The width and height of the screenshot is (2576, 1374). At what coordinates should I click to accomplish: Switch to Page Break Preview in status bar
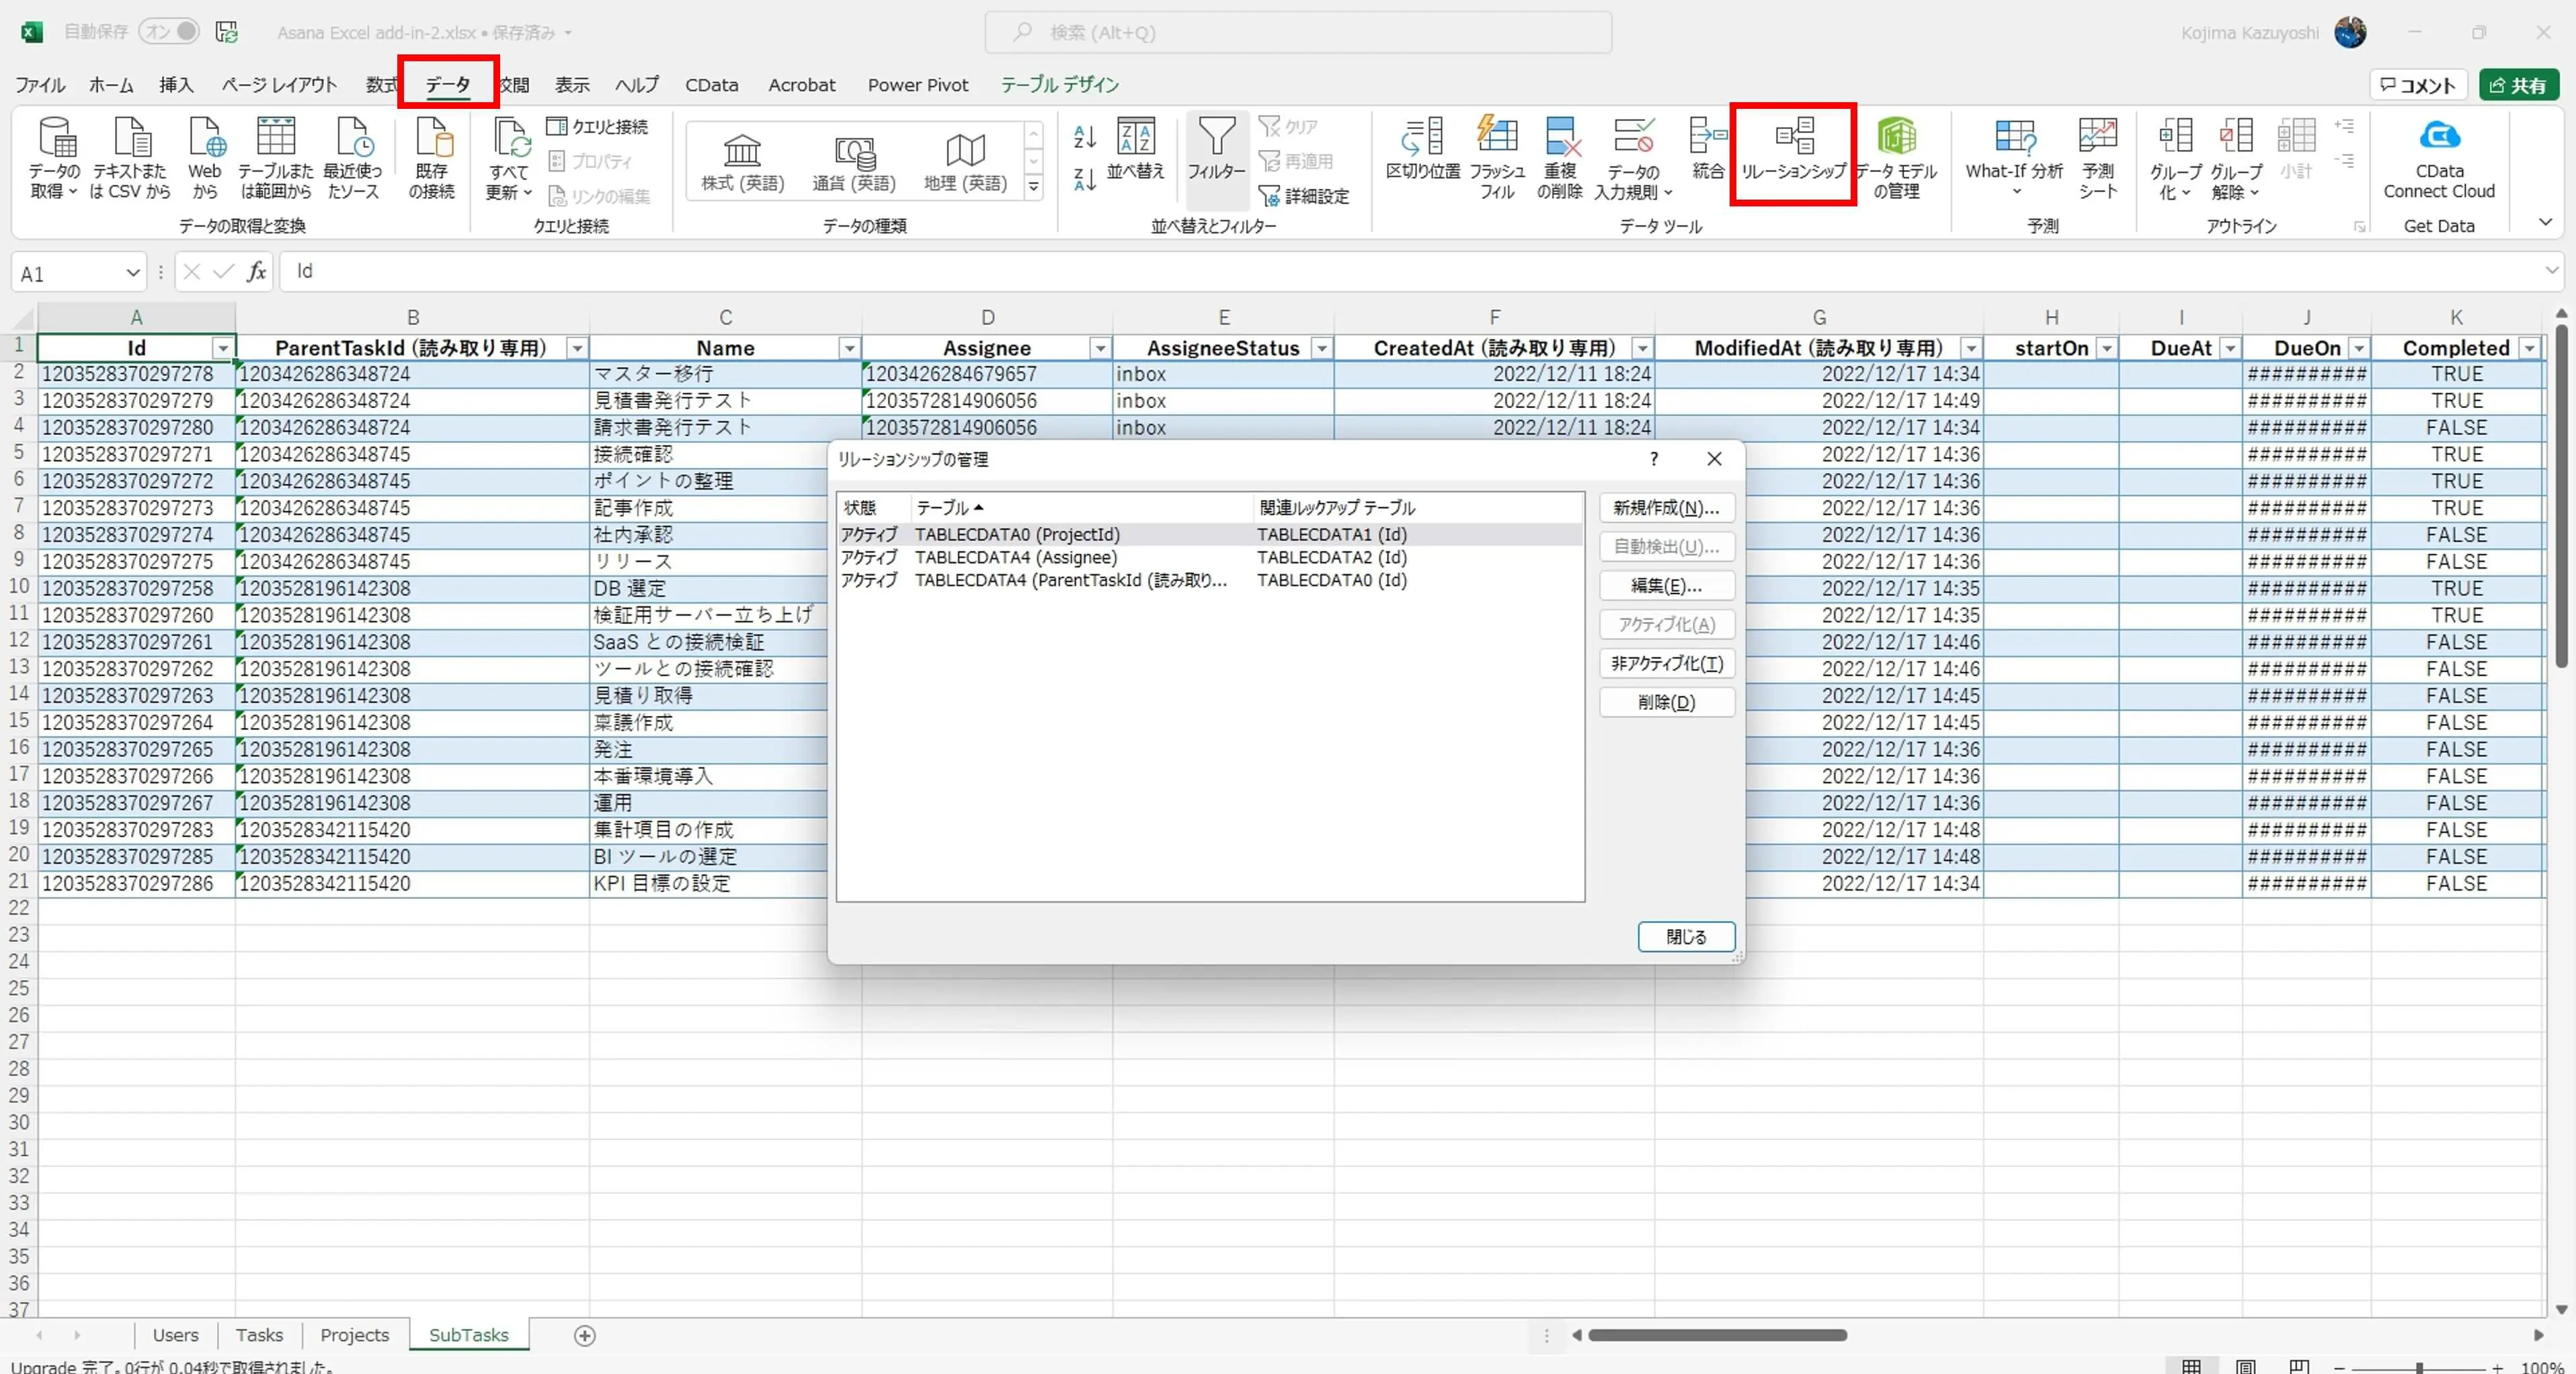[2299, 1366]
